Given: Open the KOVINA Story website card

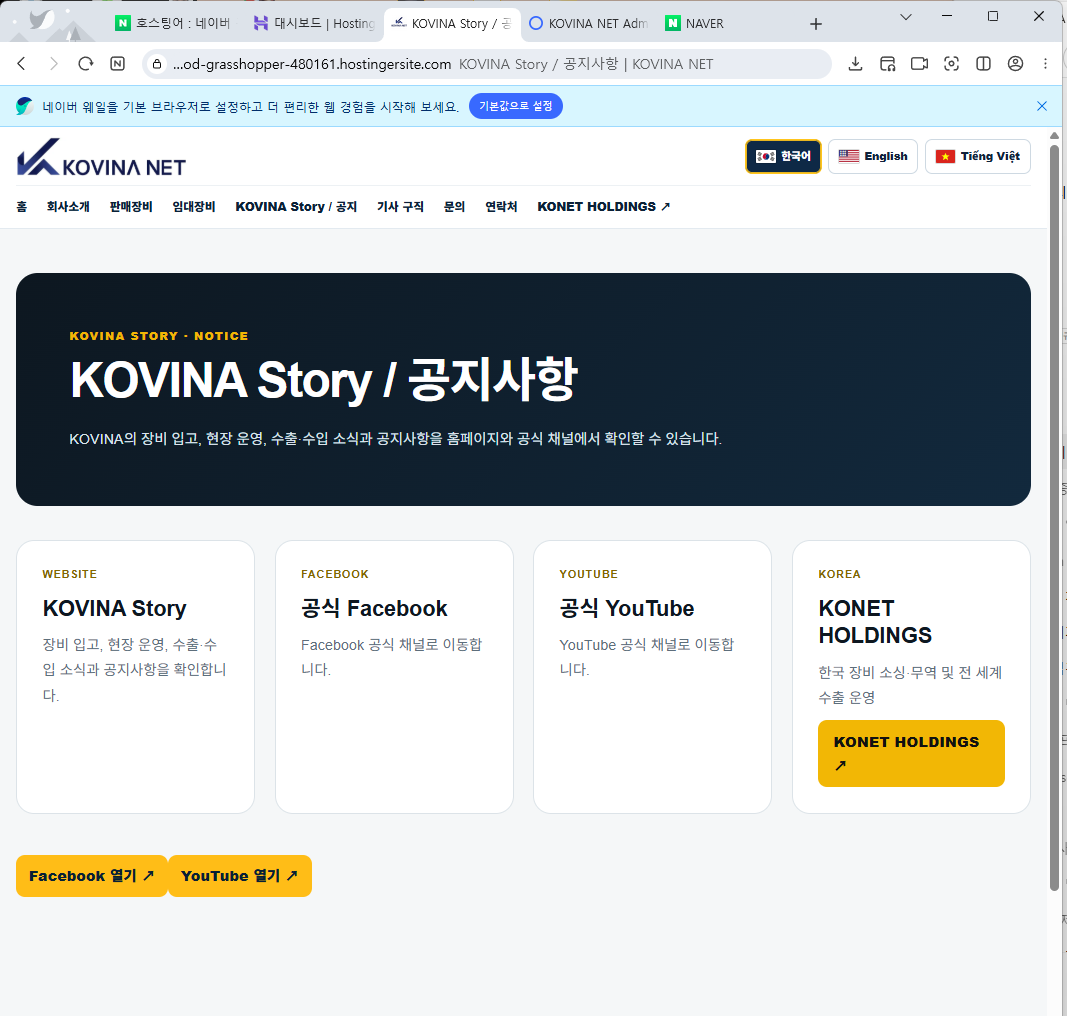Looking at the screenshot, I should [135, 677].
